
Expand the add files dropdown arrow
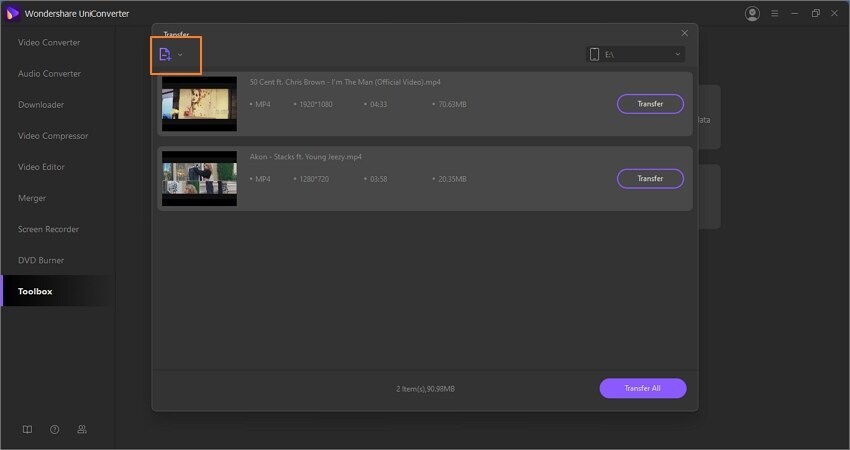180,55
